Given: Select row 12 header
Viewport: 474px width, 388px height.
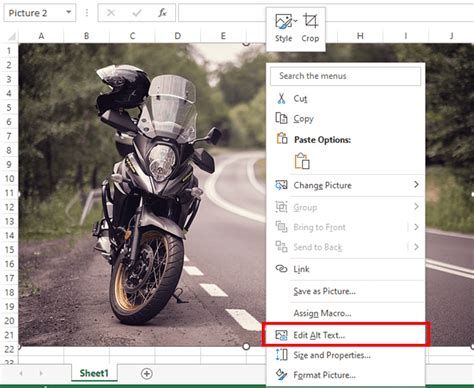Looking at the screenshot, I should point(9,207).
